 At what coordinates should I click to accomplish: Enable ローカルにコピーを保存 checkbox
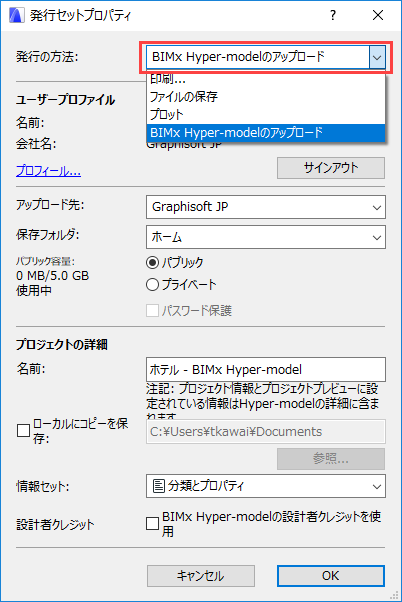(x=23, y=430)
